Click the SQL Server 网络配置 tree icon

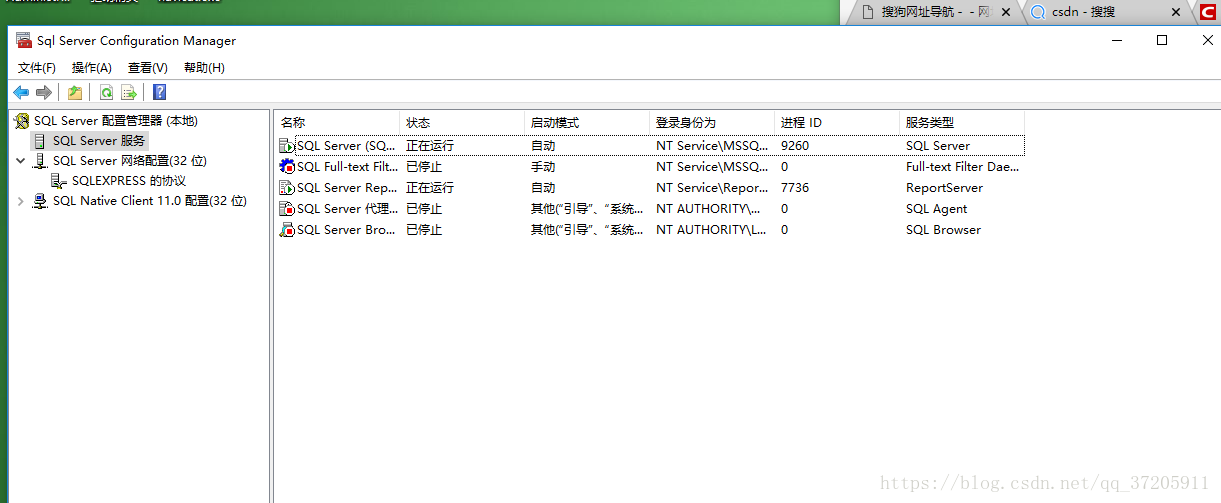pyautogui.click(x=40, y=161)
